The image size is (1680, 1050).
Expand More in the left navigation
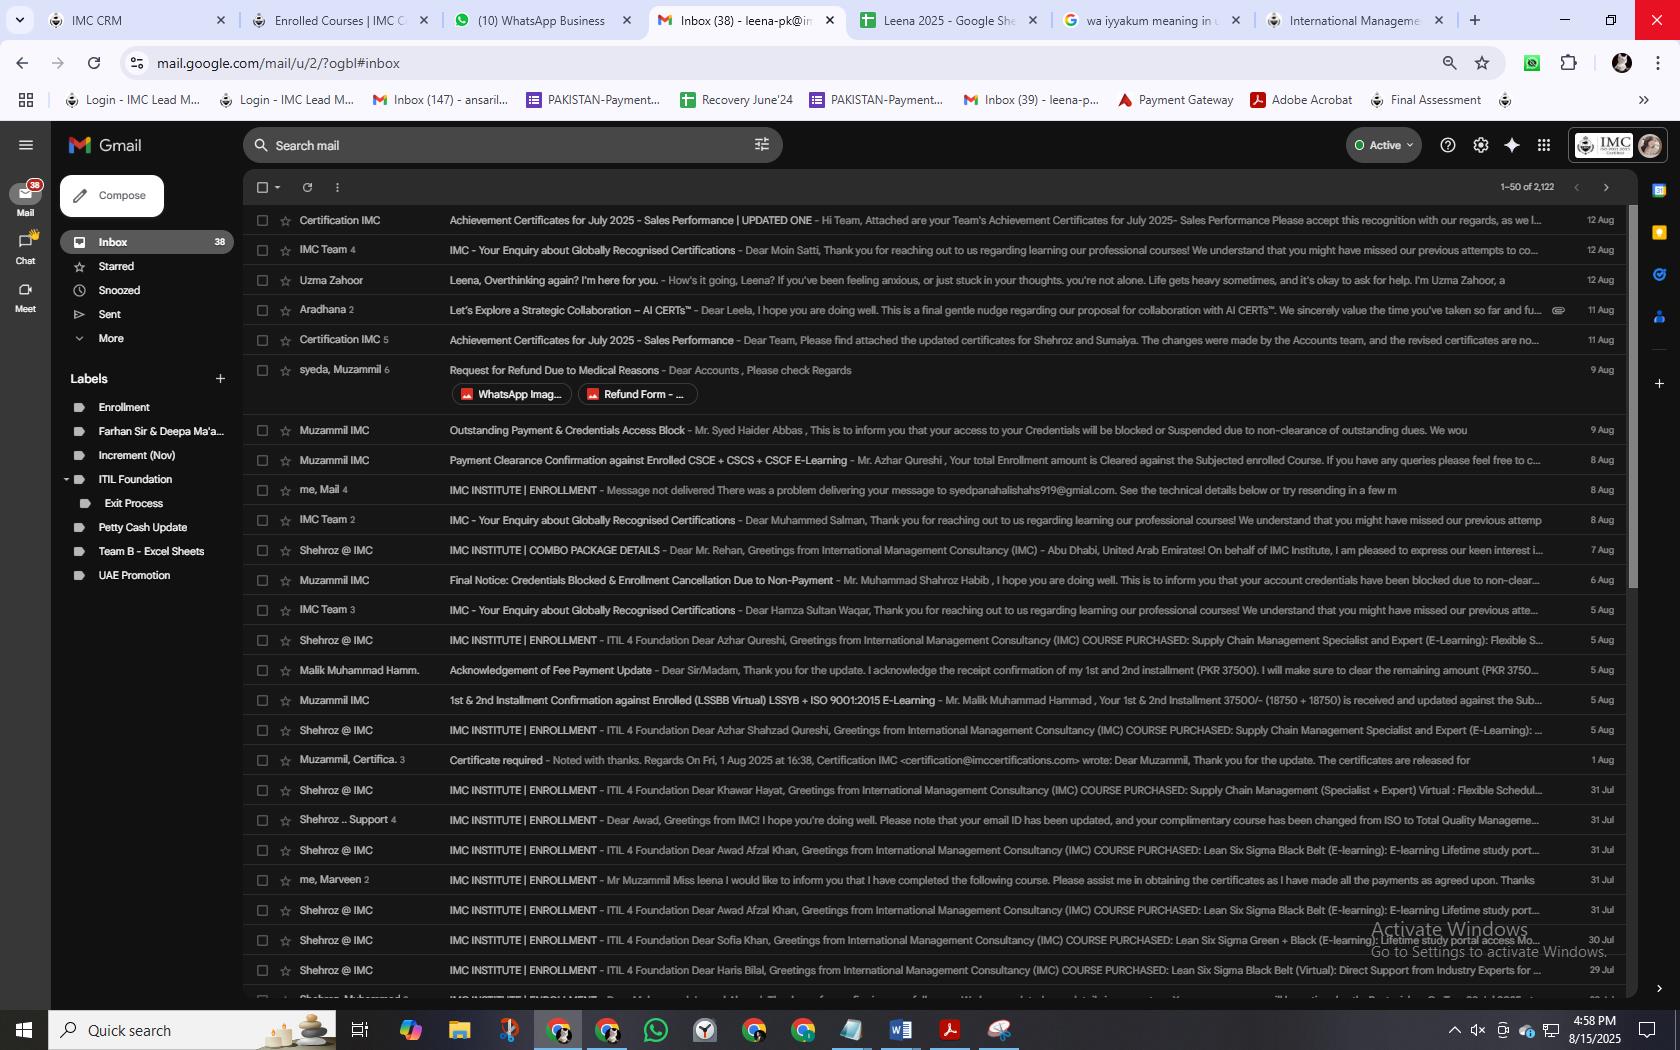110,338
